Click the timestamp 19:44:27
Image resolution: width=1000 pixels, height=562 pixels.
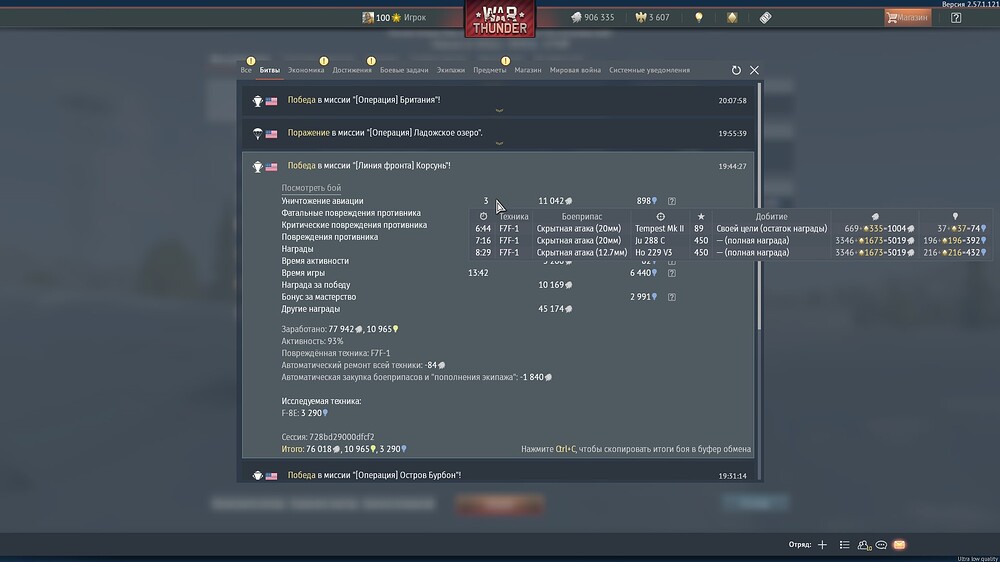(x=732, y=166)
